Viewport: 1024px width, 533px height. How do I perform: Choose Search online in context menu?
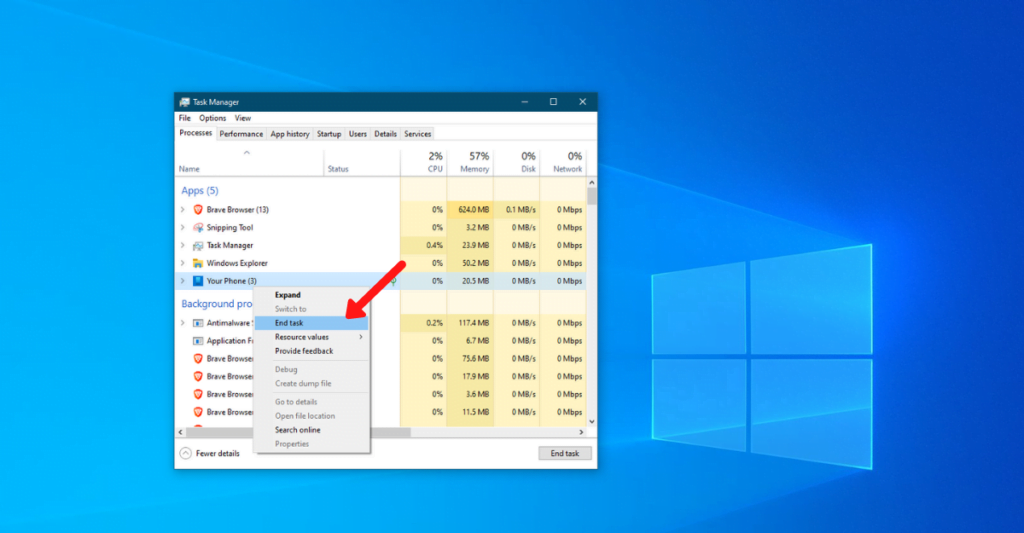pos(312,430)
